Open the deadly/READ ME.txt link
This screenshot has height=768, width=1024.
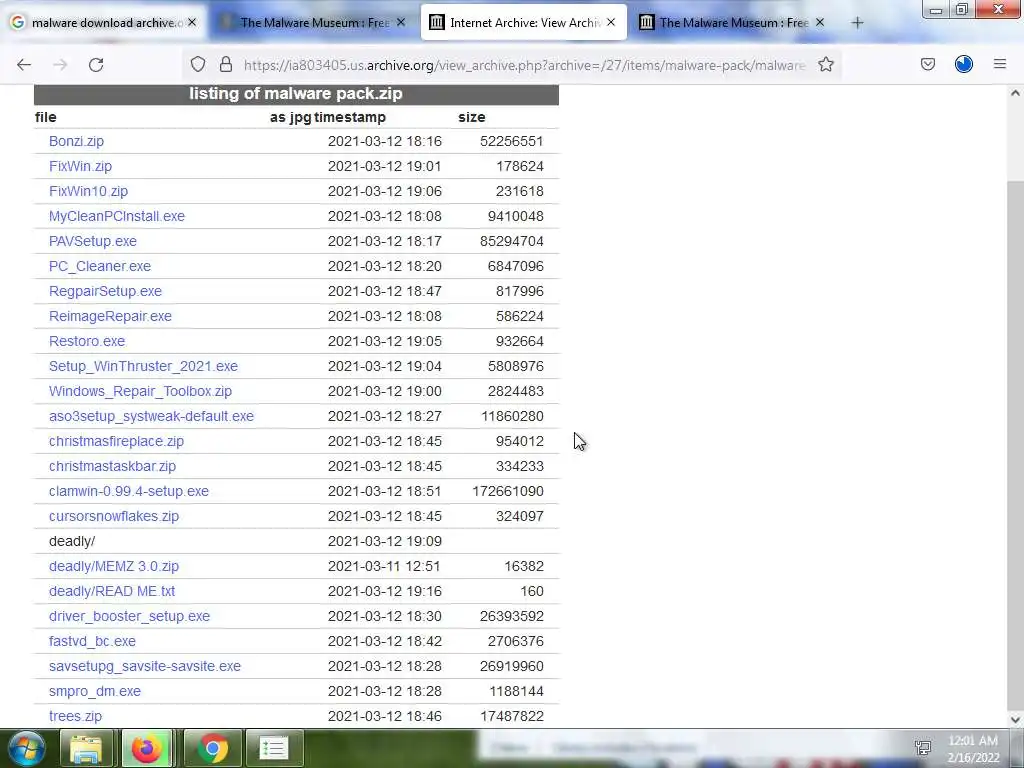(x=112, y=591)
